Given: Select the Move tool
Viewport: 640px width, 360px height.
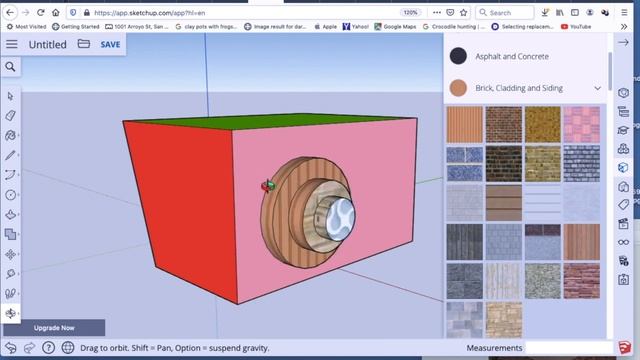Looking at the screenshot, I should tap(11, 254).
